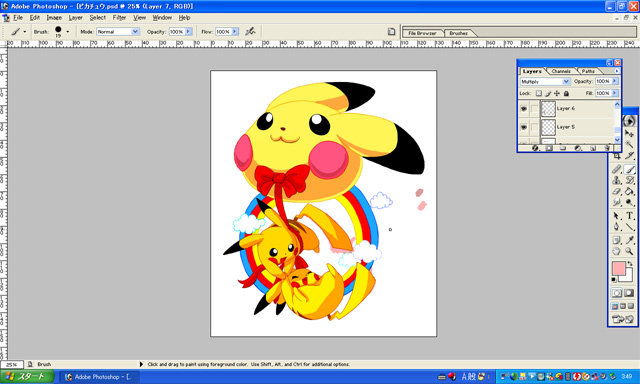Create new layer set folder
640x384 pixels.
(563, 148)
